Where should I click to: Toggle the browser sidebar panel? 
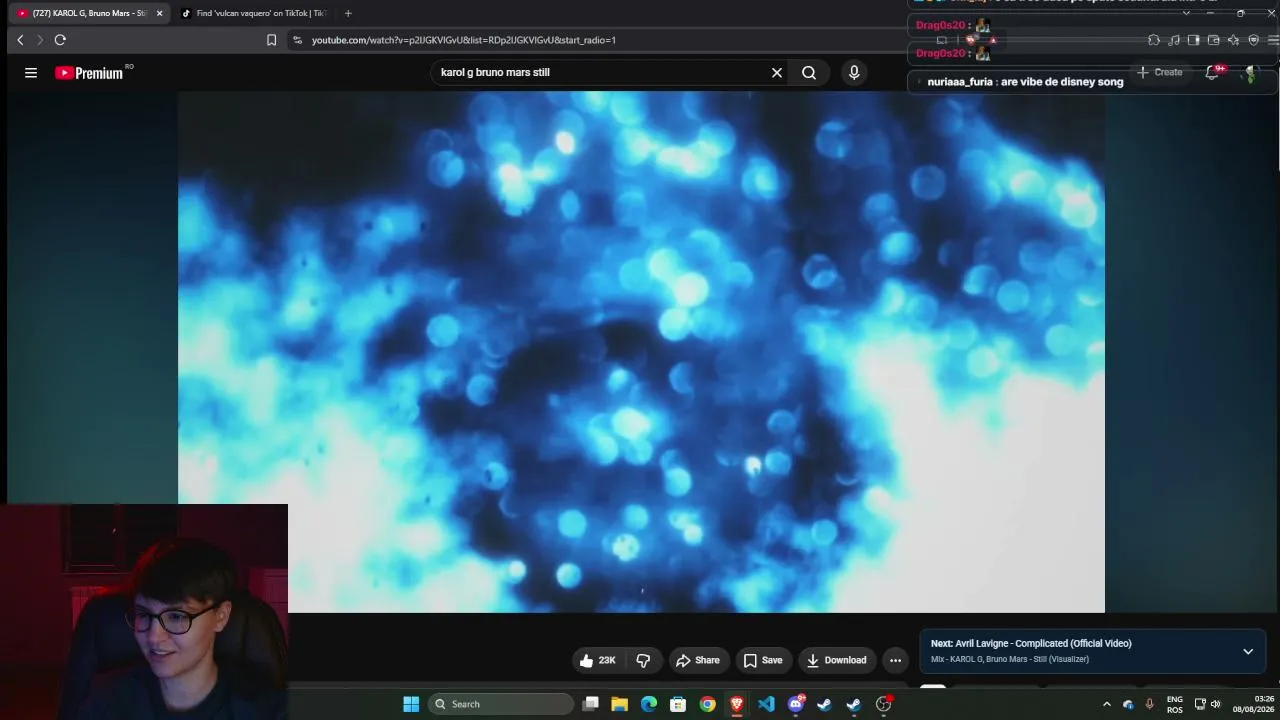point(1193,40)
